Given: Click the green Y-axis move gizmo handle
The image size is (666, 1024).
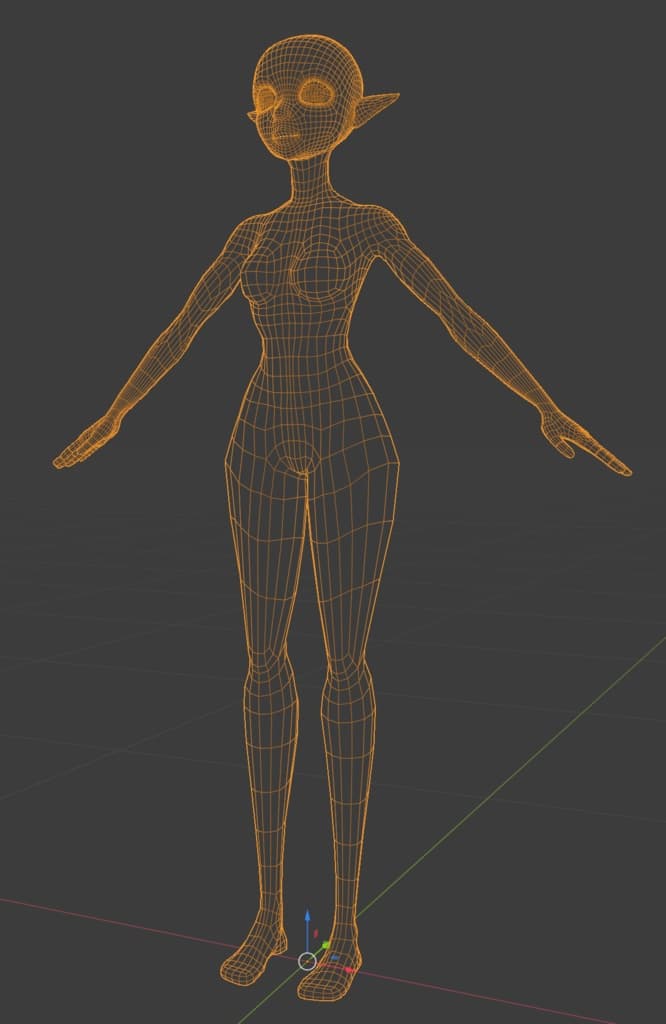Looking at the screenshot, I should click(x=326, y=945).
